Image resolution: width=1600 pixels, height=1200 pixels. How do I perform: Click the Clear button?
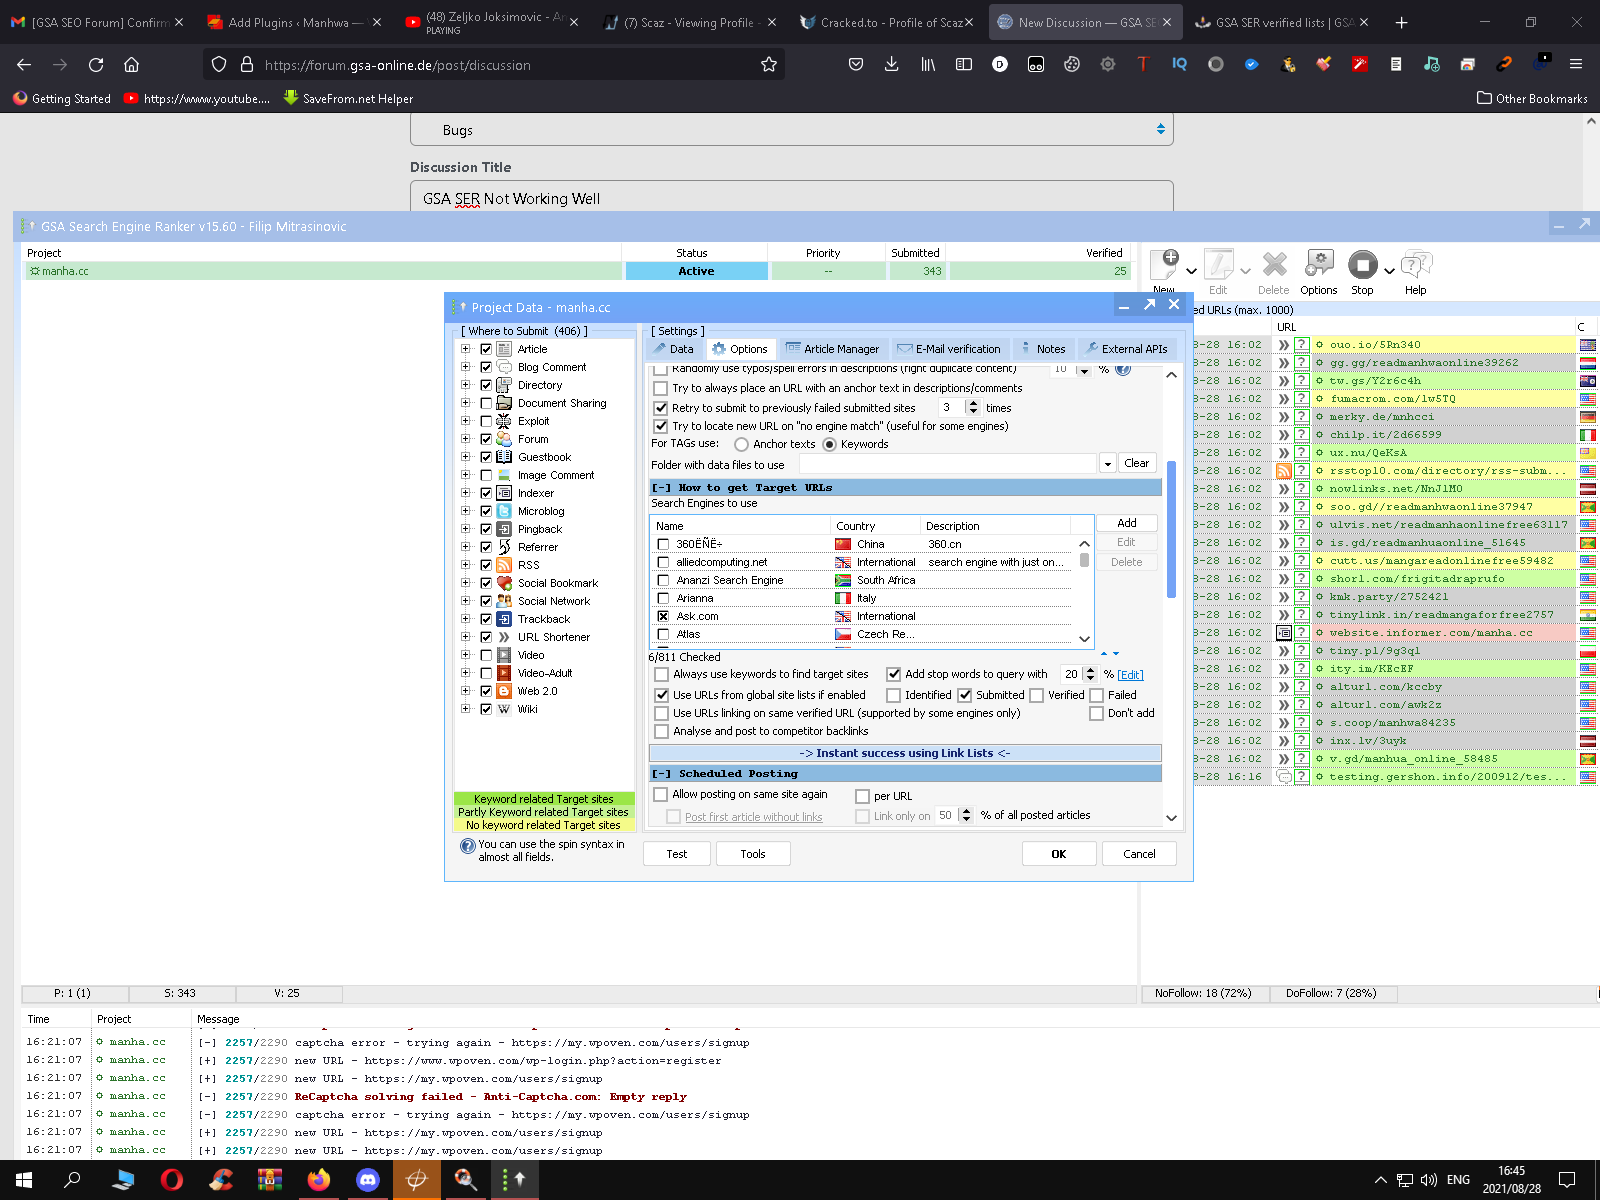[1137, 463]
